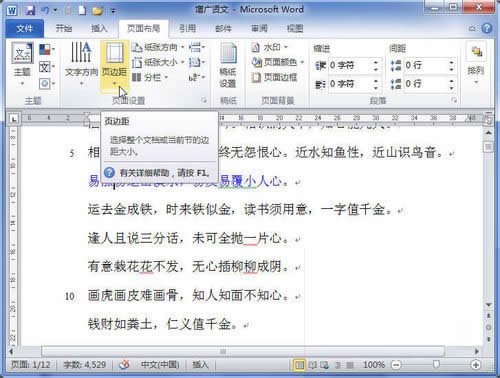The width and height of the screenshot is (500, 378).
Task: Click the spacing before 0 行 field
Action: 425,65
